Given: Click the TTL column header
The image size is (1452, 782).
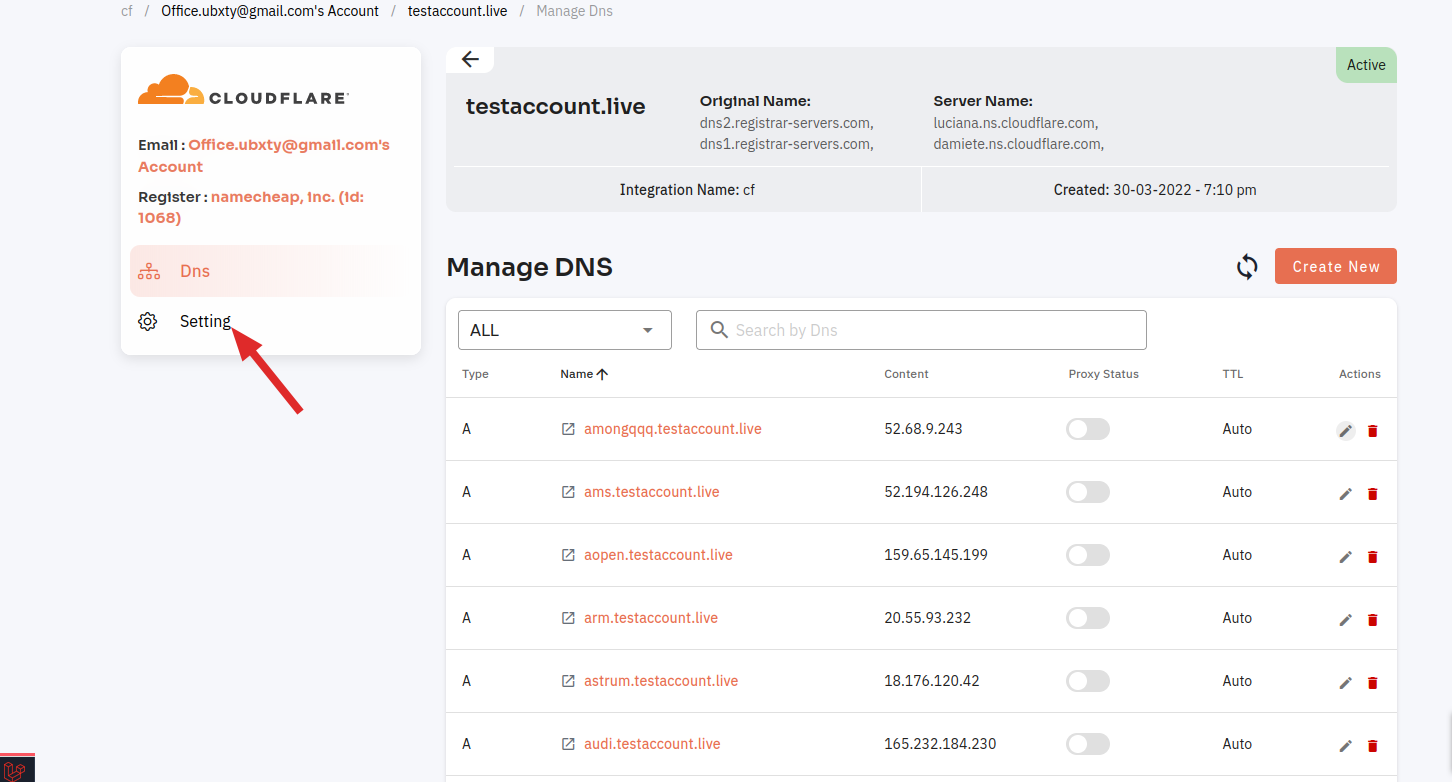Looking at the screenshot, I should 1233,374.
